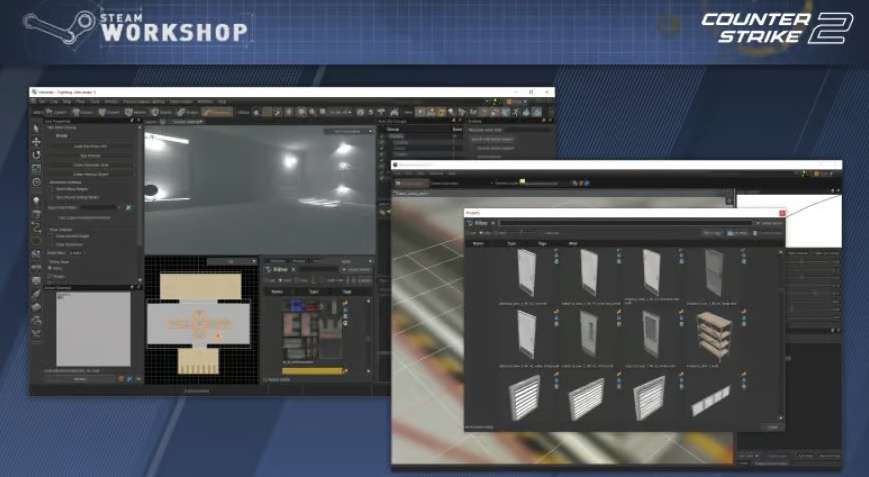Select the first, filled radio option in Tool Properties
This screenshot has height=477, width=869.
click(x=50, y=268)
